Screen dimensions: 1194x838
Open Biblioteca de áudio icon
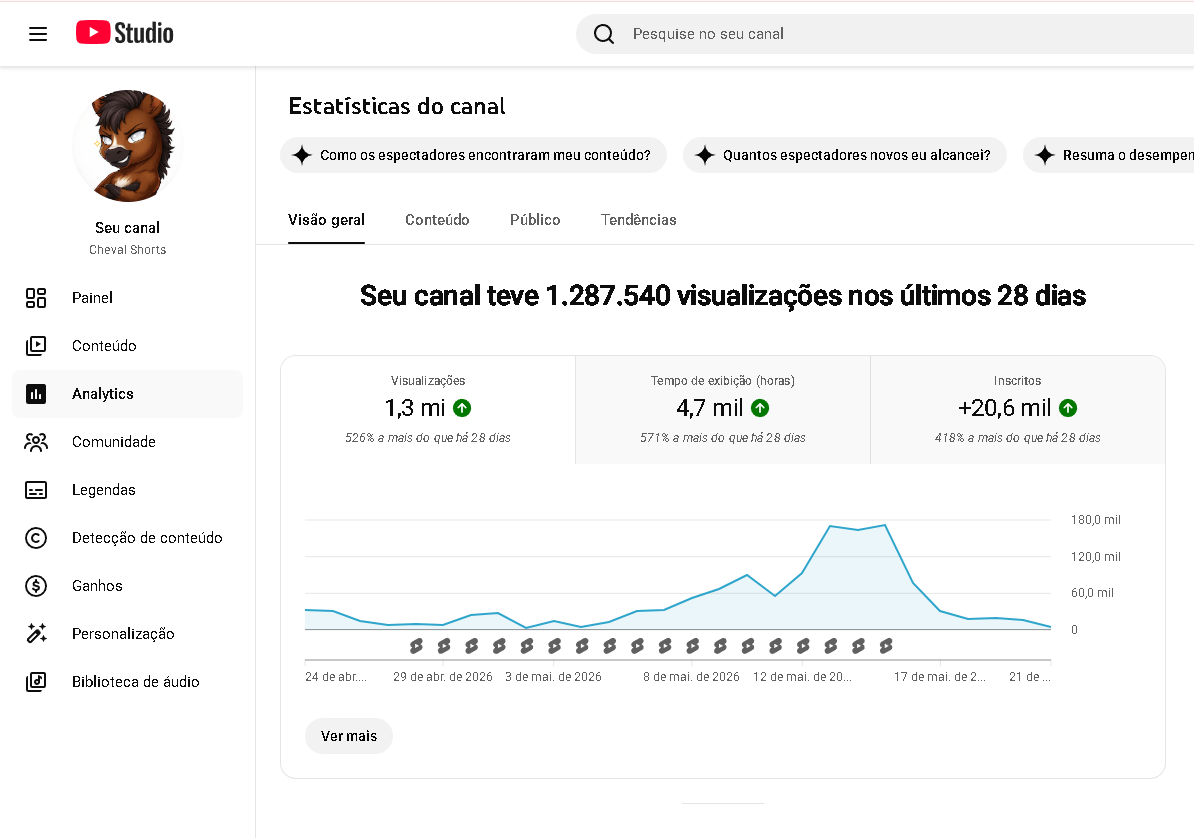[x=36, y=682]
